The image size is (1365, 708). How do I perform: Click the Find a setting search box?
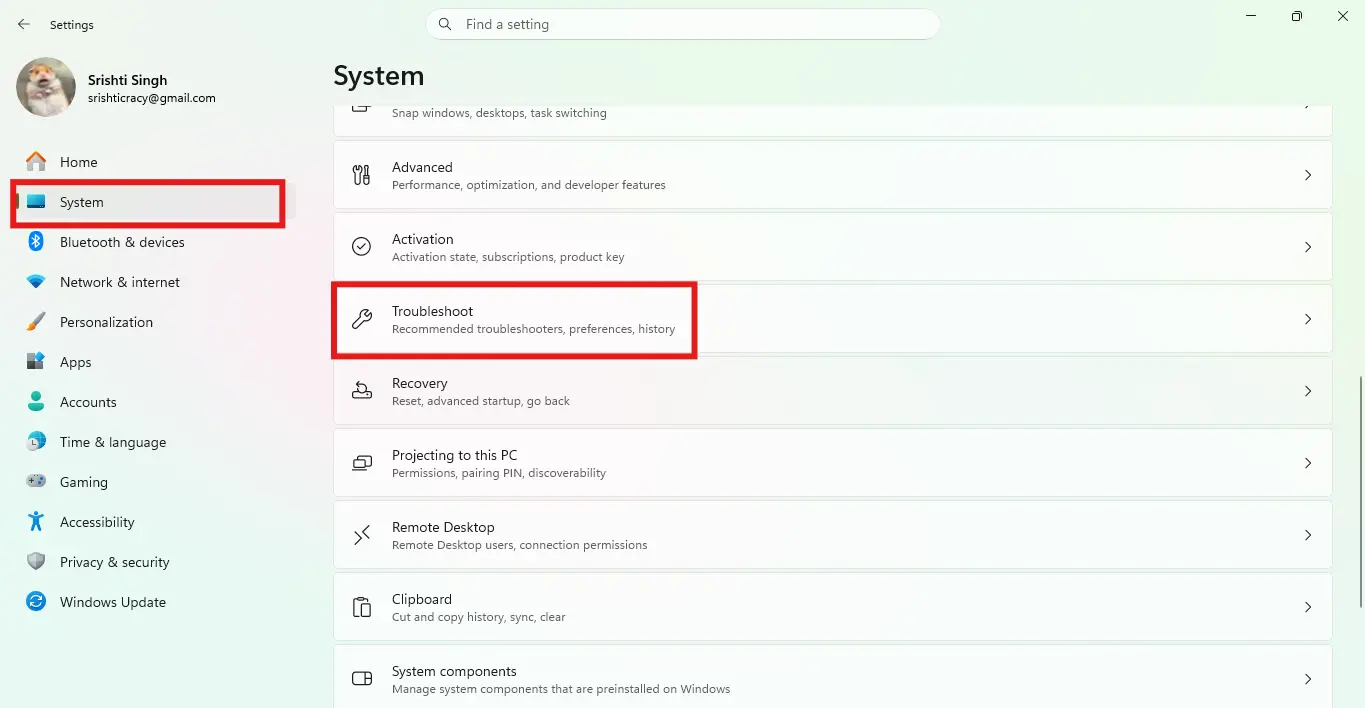pyautogui.click(x=683, y=23)
